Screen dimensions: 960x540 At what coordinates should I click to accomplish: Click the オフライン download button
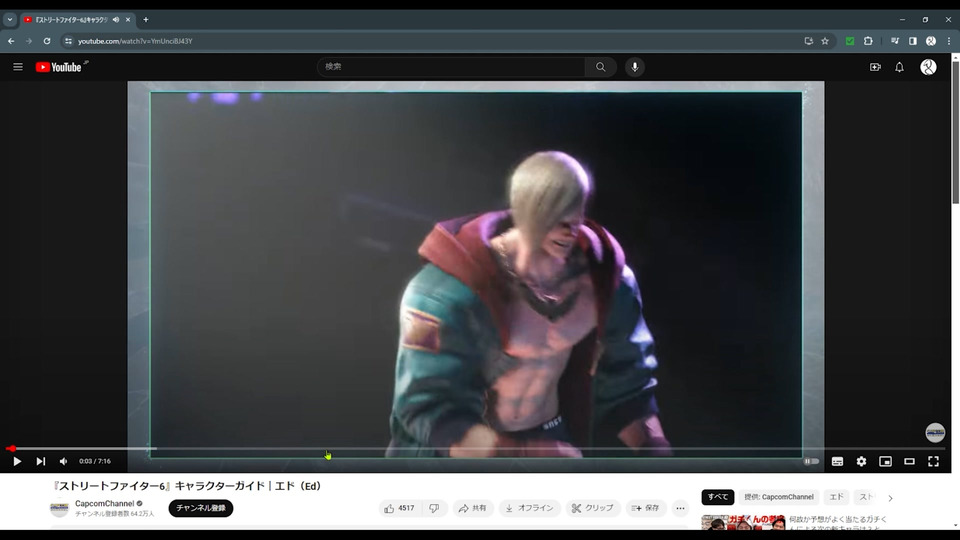tap(530, 508)
